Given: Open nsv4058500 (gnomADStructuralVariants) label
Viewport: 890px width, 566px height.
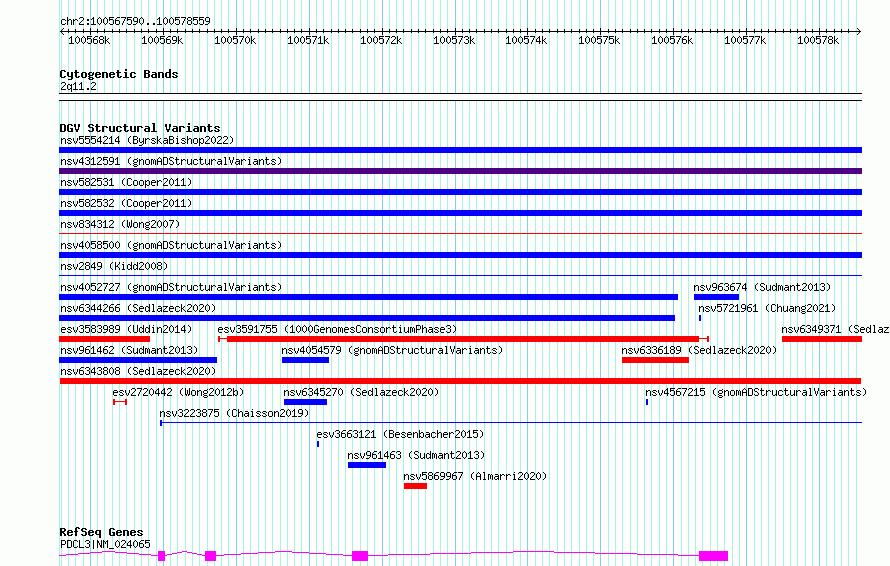Looking at the screenshot, I should (171, 245).
